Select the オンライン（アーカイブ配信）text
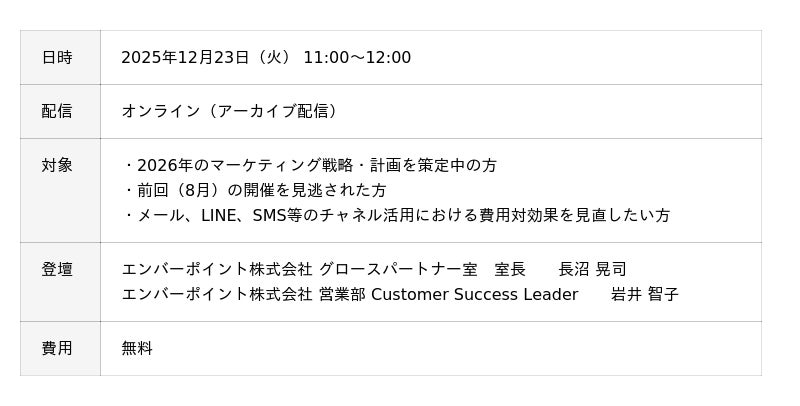This screenshot has height=406, width=800. tap(230, 111)
